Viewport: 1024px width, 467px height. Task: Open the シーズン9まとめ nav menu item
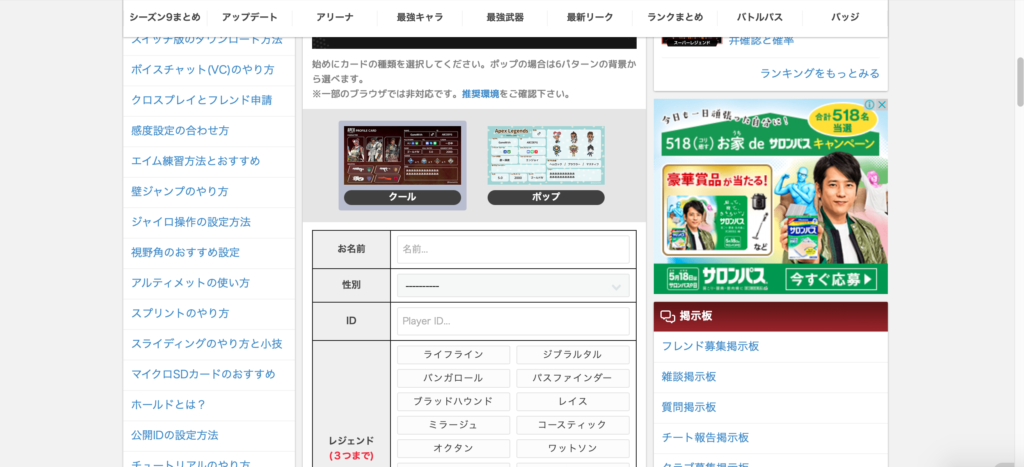(165, 17)
